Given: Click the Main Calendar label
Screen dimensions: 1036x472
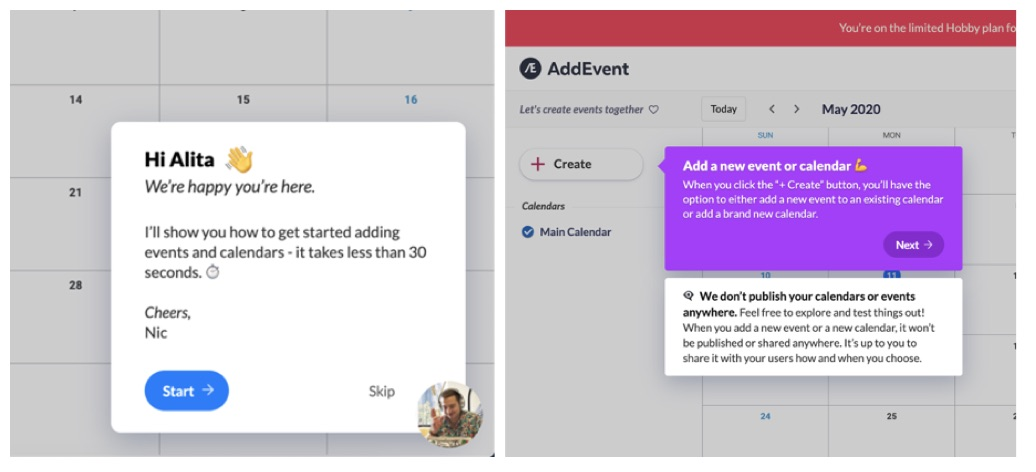Looking at the screenshot, I should coord(575,232).
